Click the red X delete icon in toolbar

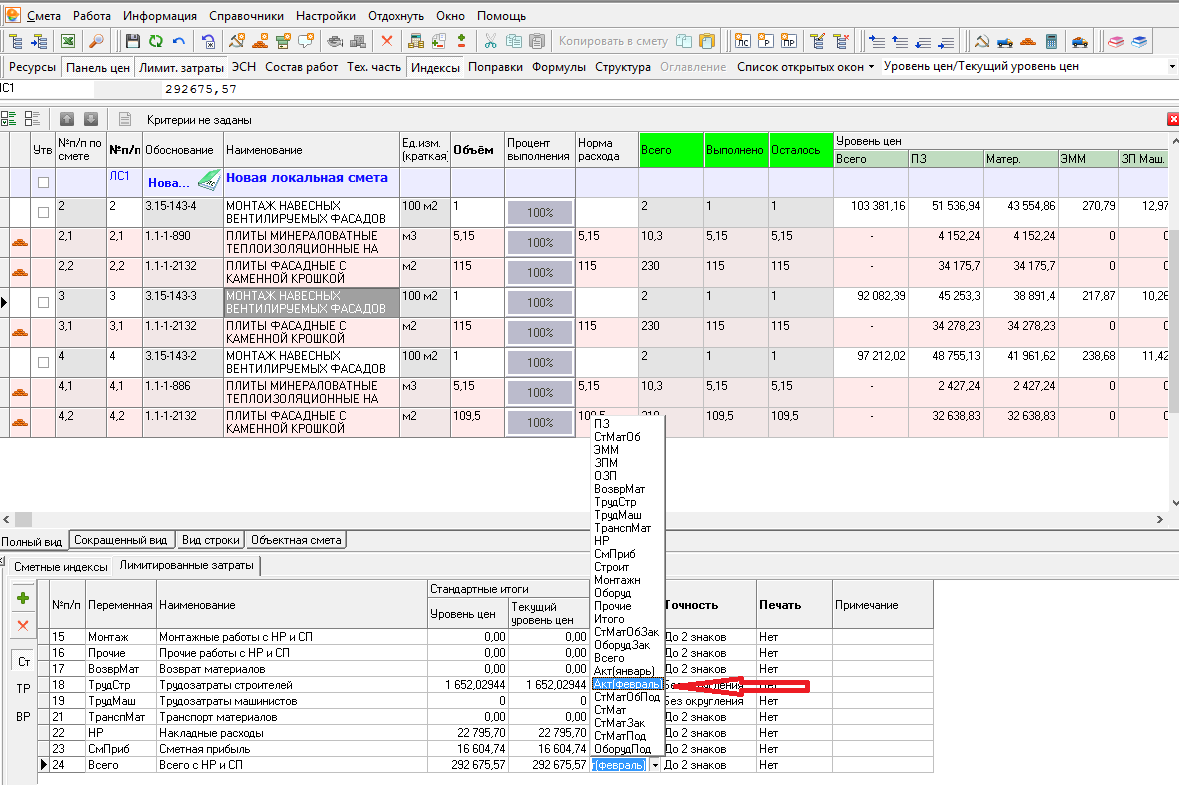pos(387,41)
